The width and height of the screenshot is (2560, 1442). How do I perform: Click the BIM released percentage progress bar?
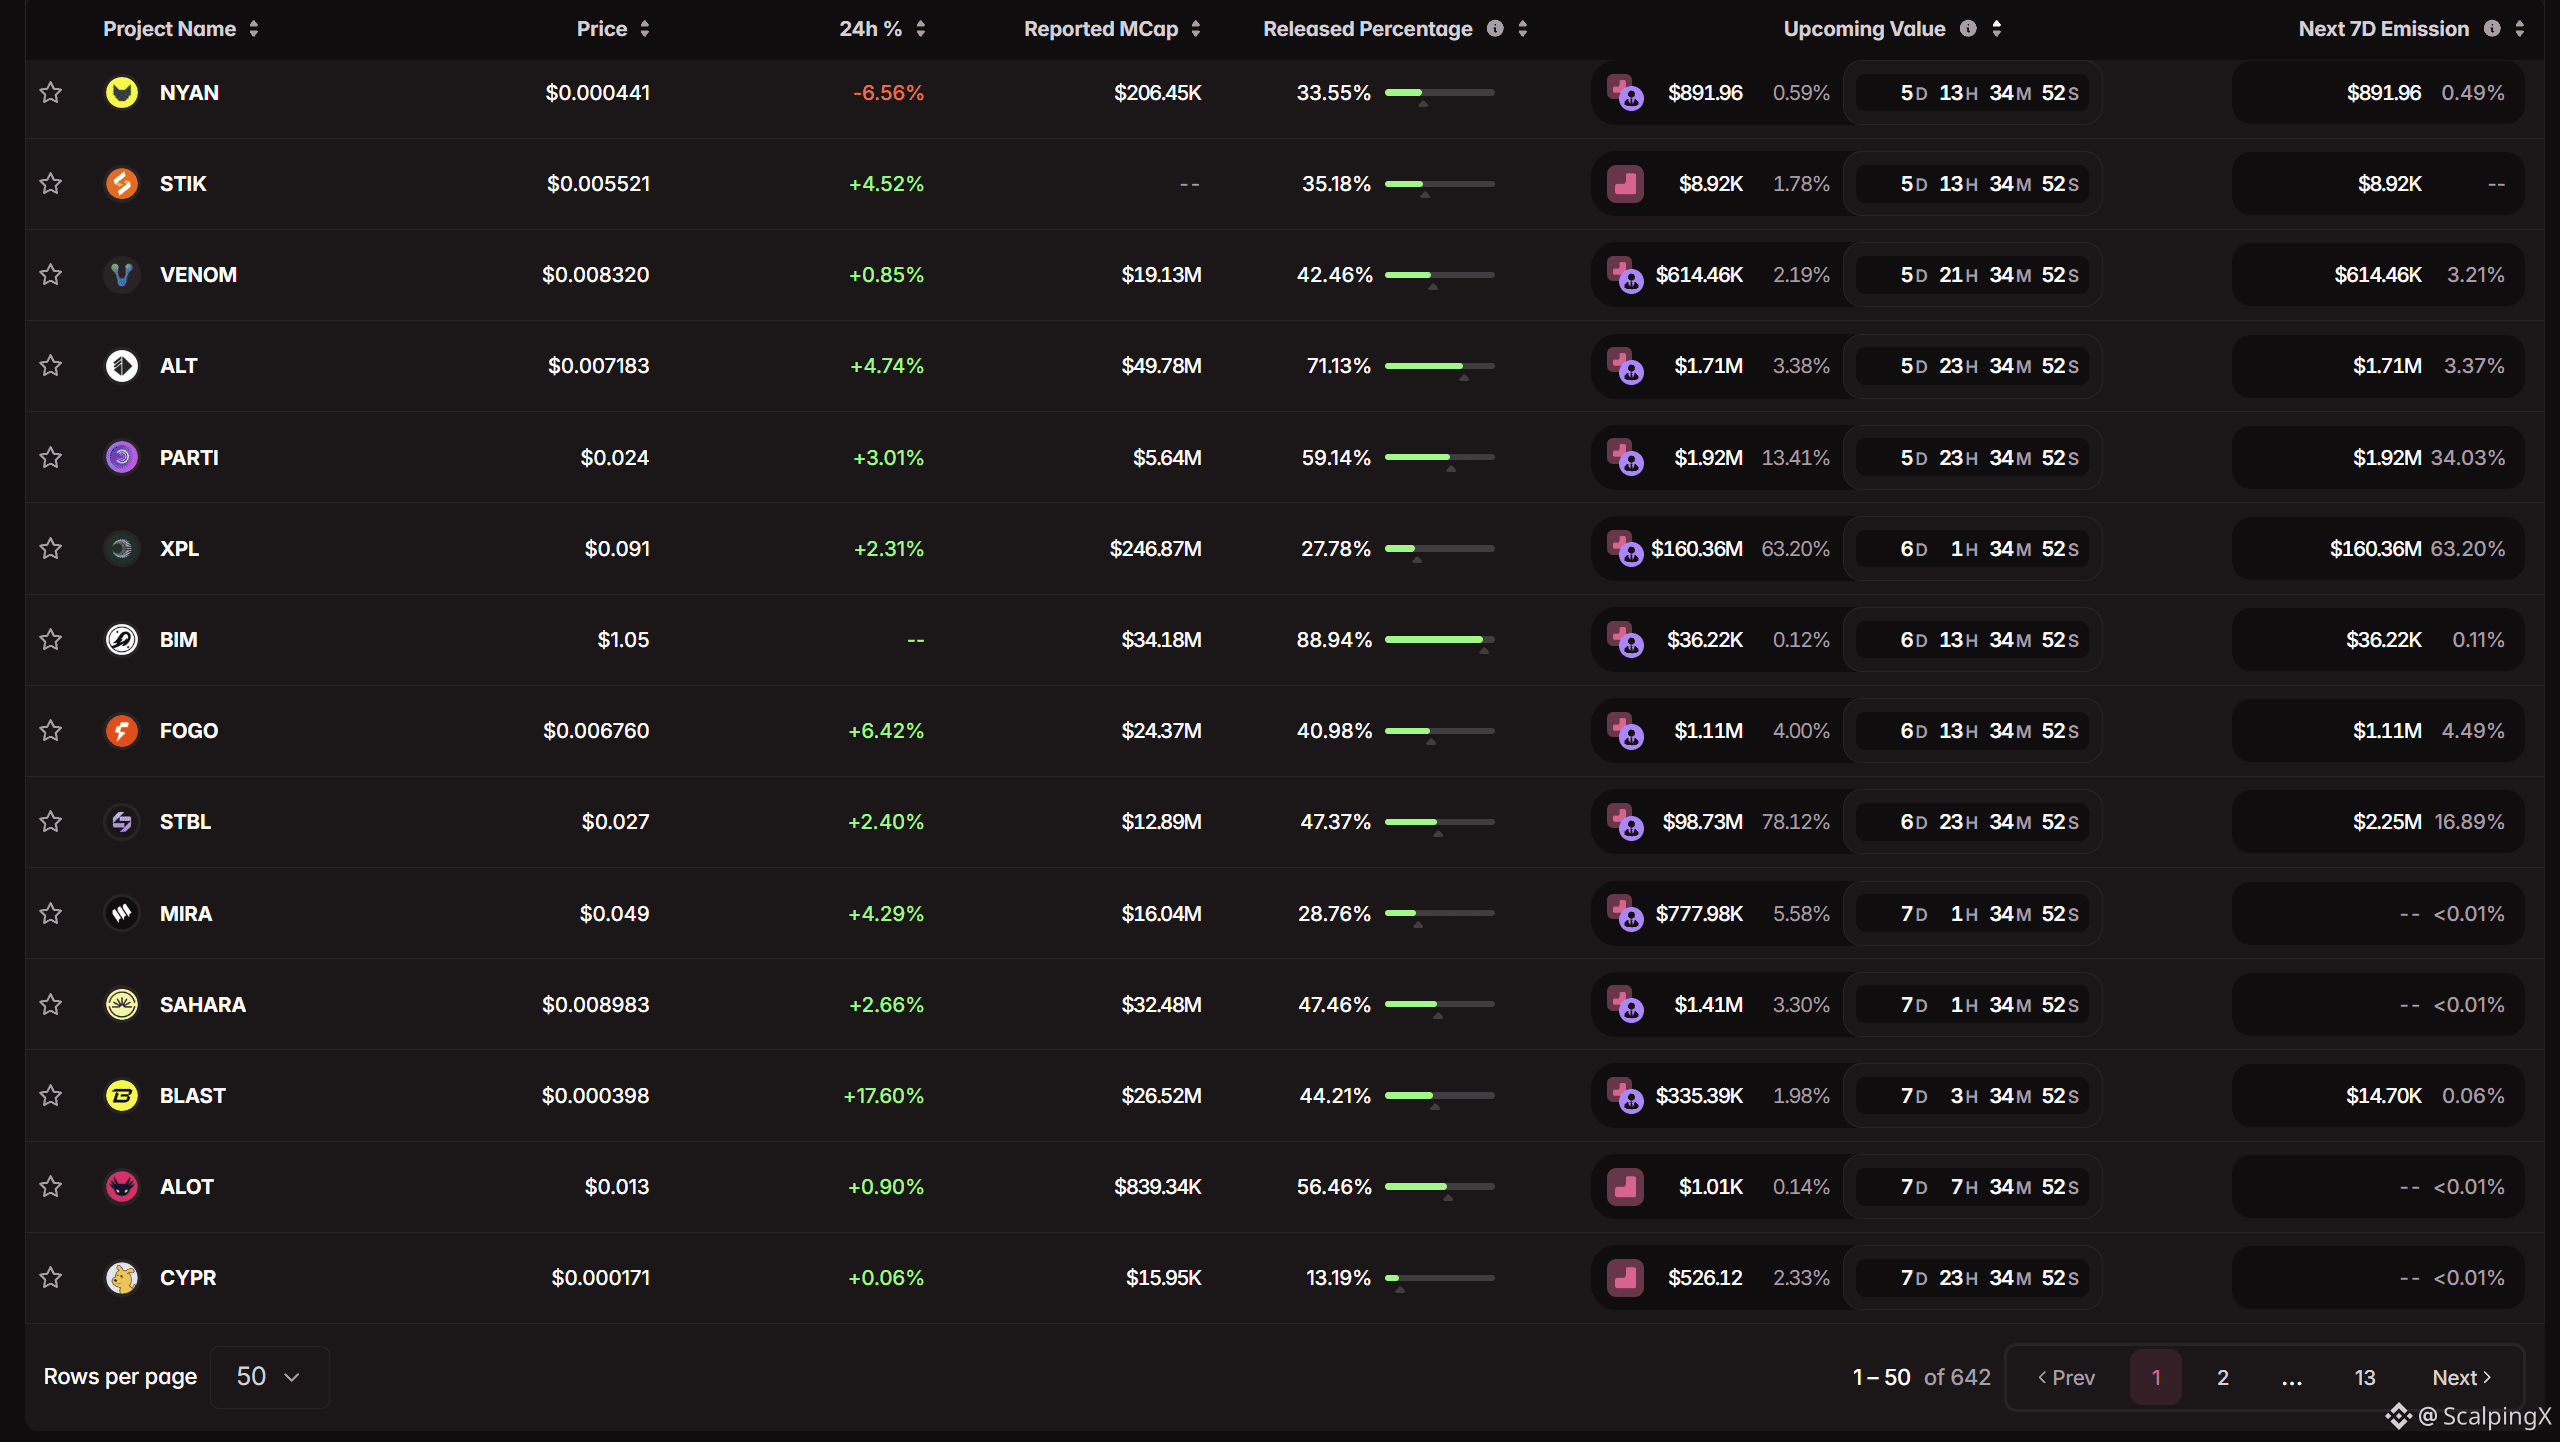click(x=1439, y=640)
